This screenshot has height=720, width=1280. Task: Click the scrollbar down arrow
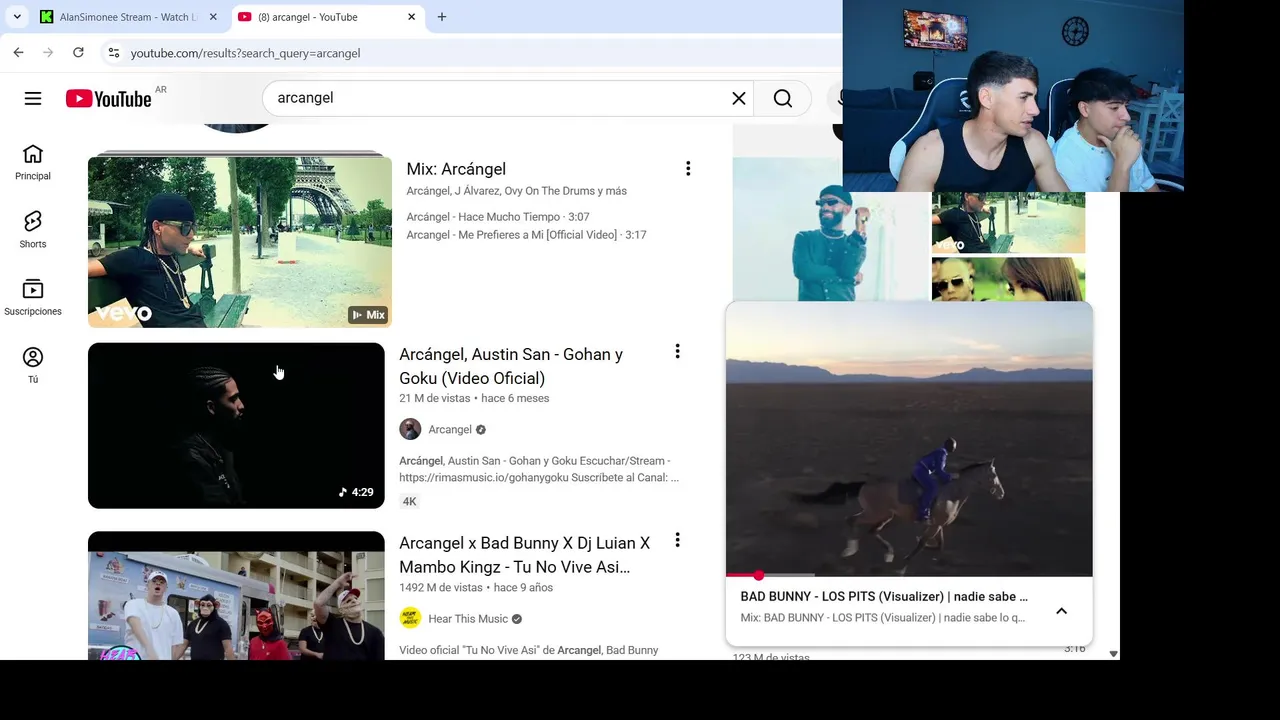[x=1113, y=654]
